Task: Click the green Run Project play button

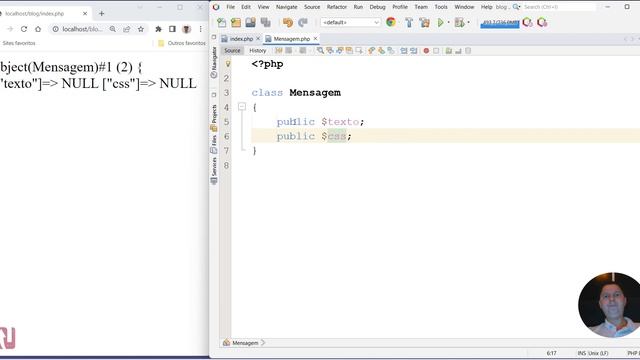Action: click(440, 22)
